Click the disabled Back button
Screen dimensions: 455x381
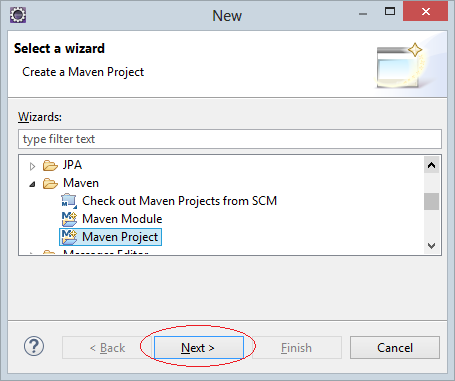click(x=107, y=347)
